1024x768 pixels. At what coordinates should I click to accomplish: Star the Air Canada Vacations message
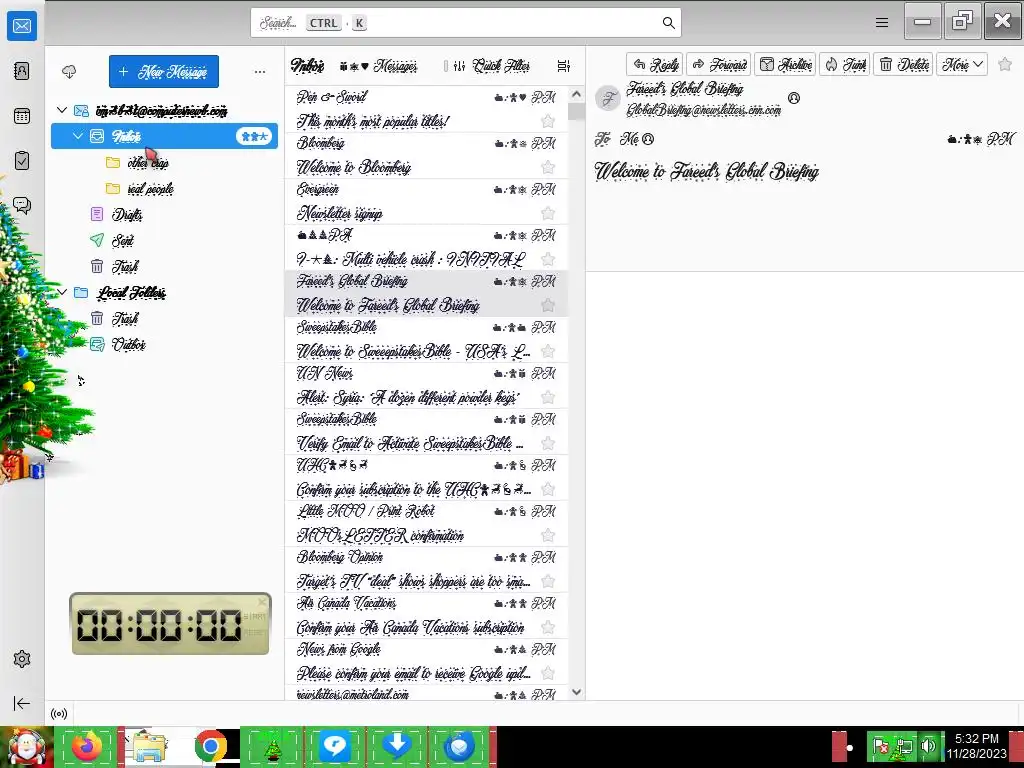(x=548, y=628)
